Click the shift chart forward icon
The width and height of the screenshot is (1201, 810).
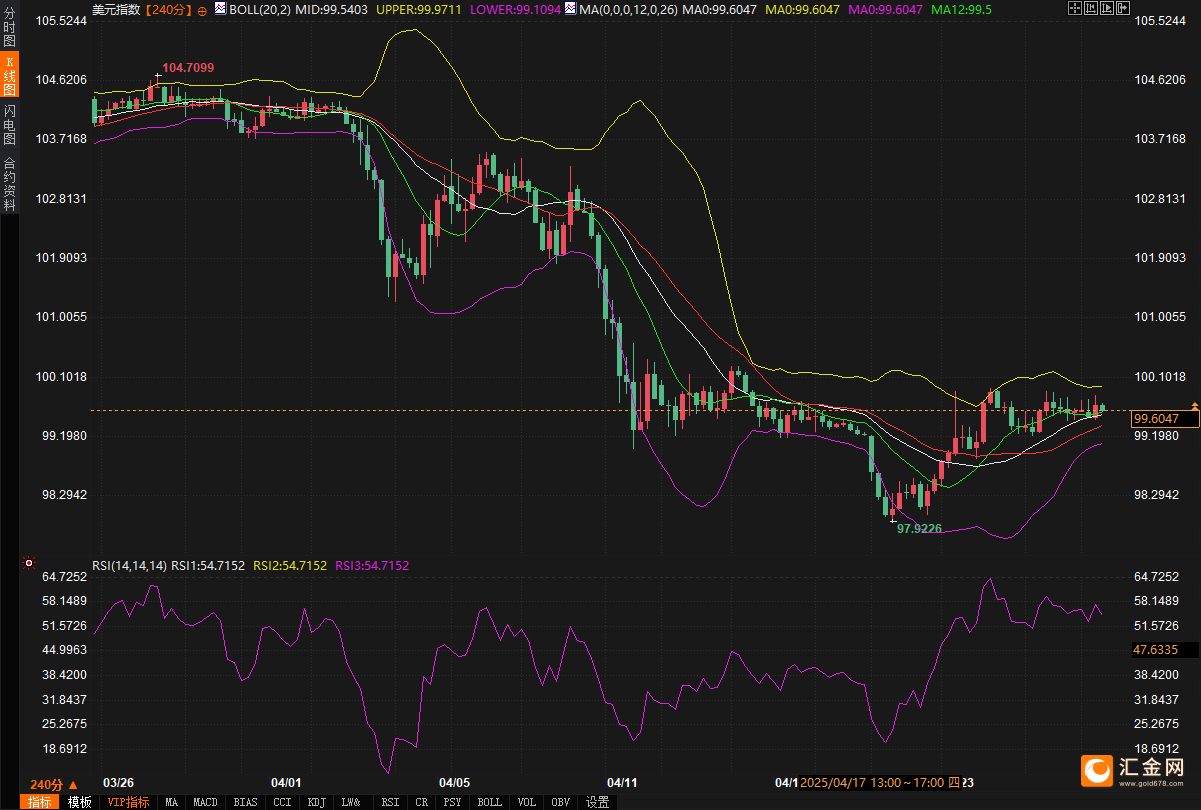[1107, 8]
